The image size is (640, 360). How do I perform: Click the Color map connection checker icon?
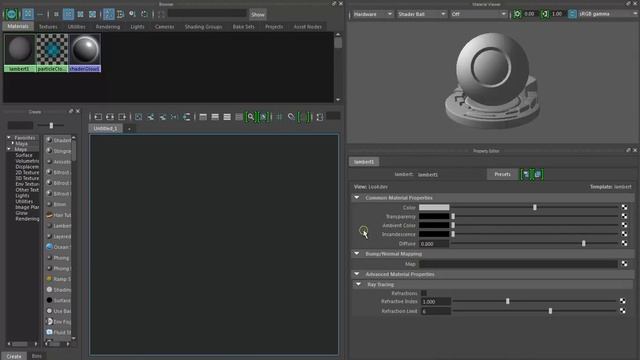[624, 207]
